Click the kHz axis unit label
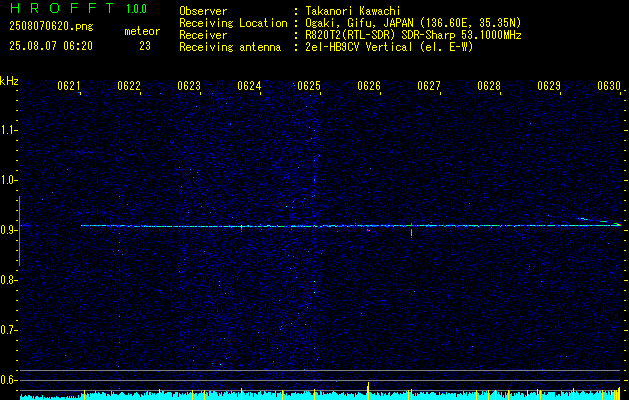 click(x=9, y=81)
